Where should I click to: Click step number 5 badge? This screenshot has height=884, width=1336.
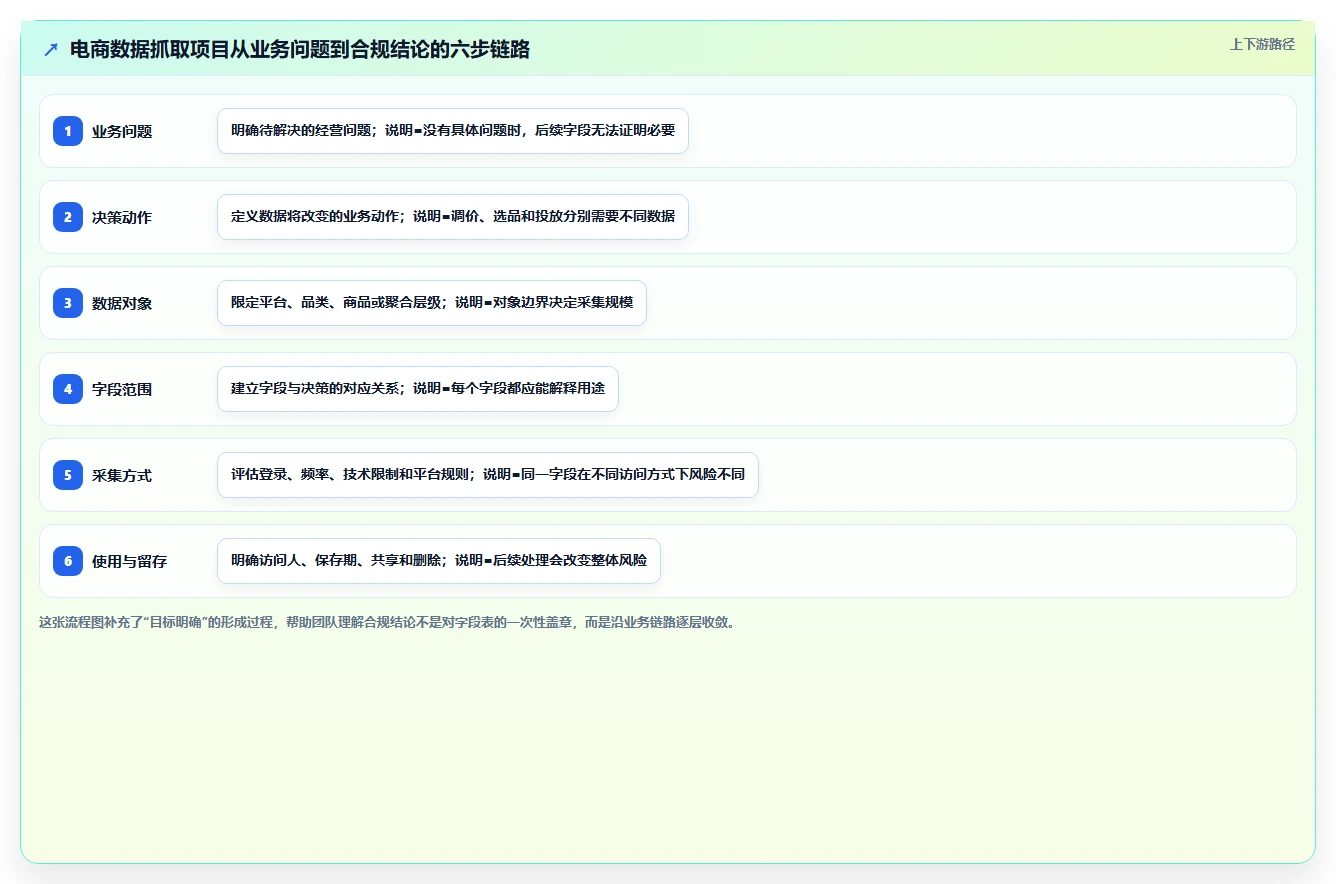68,475
